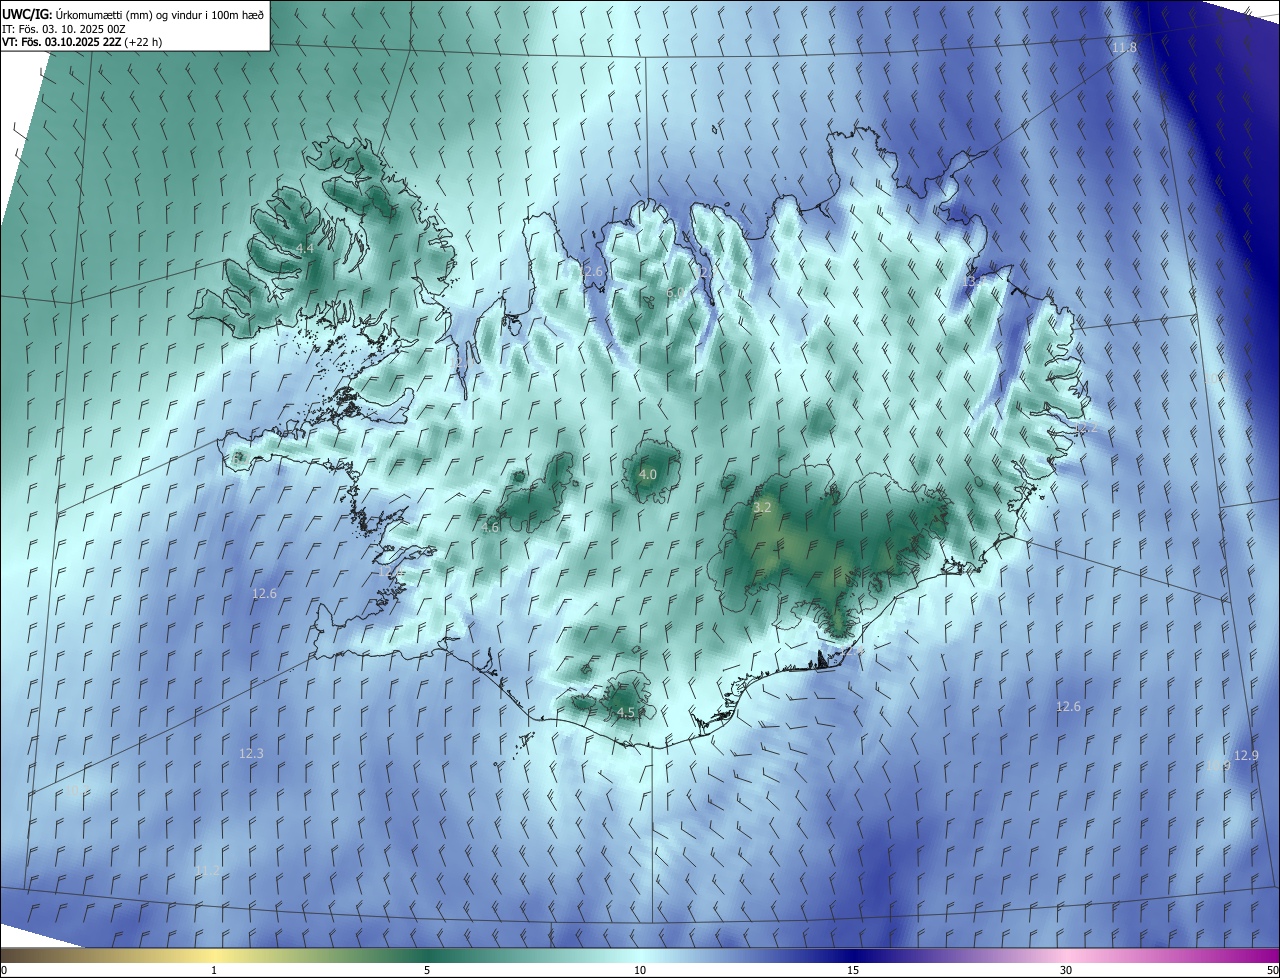Click the '4.0' value inside the Hofsjökull outline

(x=648, y=474)
